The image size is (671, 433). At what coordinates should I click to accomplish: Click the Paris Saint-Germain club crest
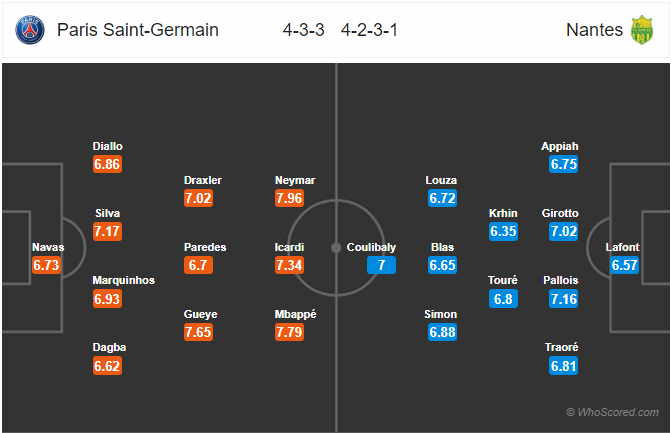point(30,30)
